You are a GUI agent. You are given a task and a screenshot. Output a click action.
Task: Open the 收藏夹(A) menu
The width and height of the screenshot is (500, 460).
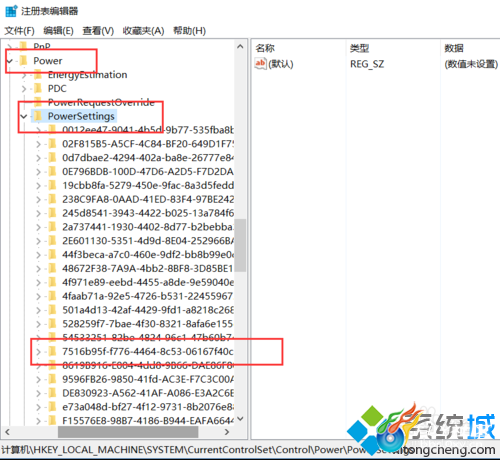tap(143, 31)
